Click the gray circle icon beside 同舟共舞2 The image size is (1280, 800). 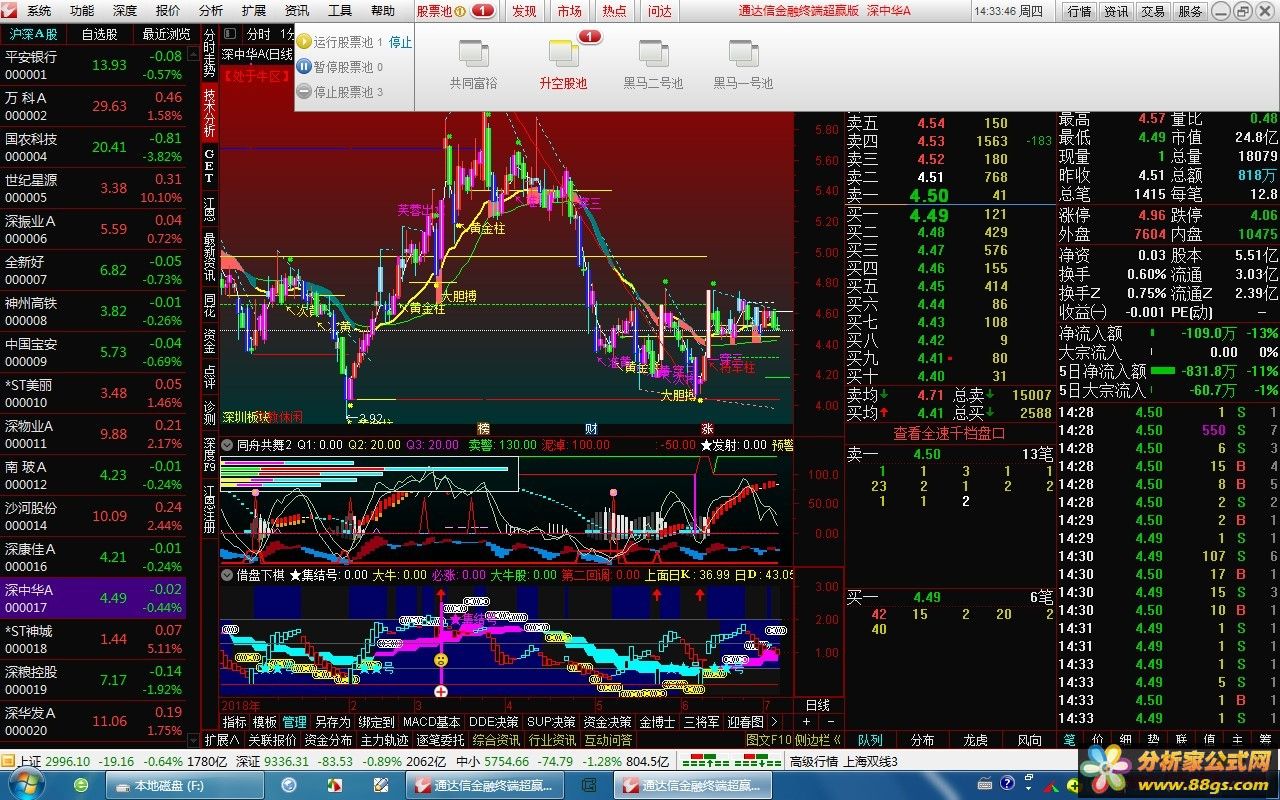227,445
